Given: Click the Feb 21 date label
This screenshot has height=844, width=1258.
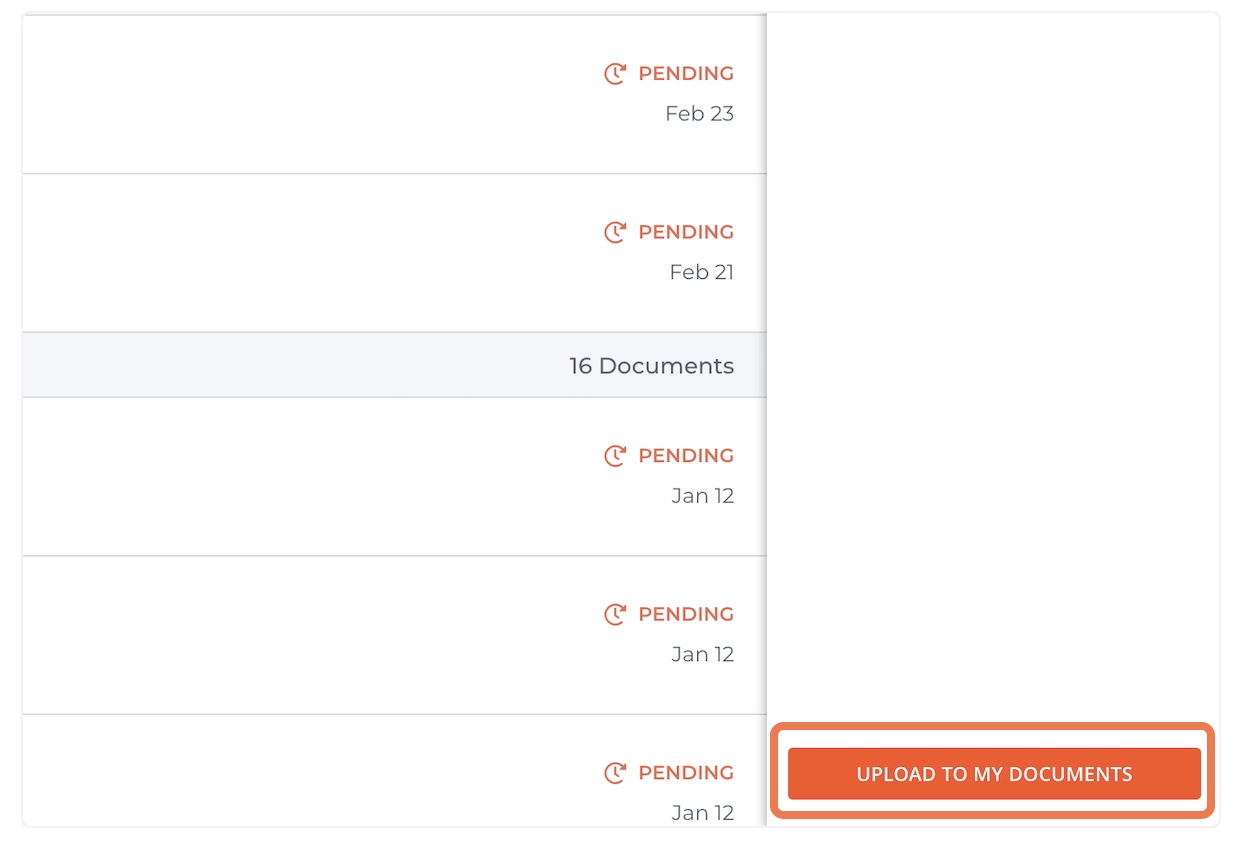Looking at the screenshot, I should 701,272.
